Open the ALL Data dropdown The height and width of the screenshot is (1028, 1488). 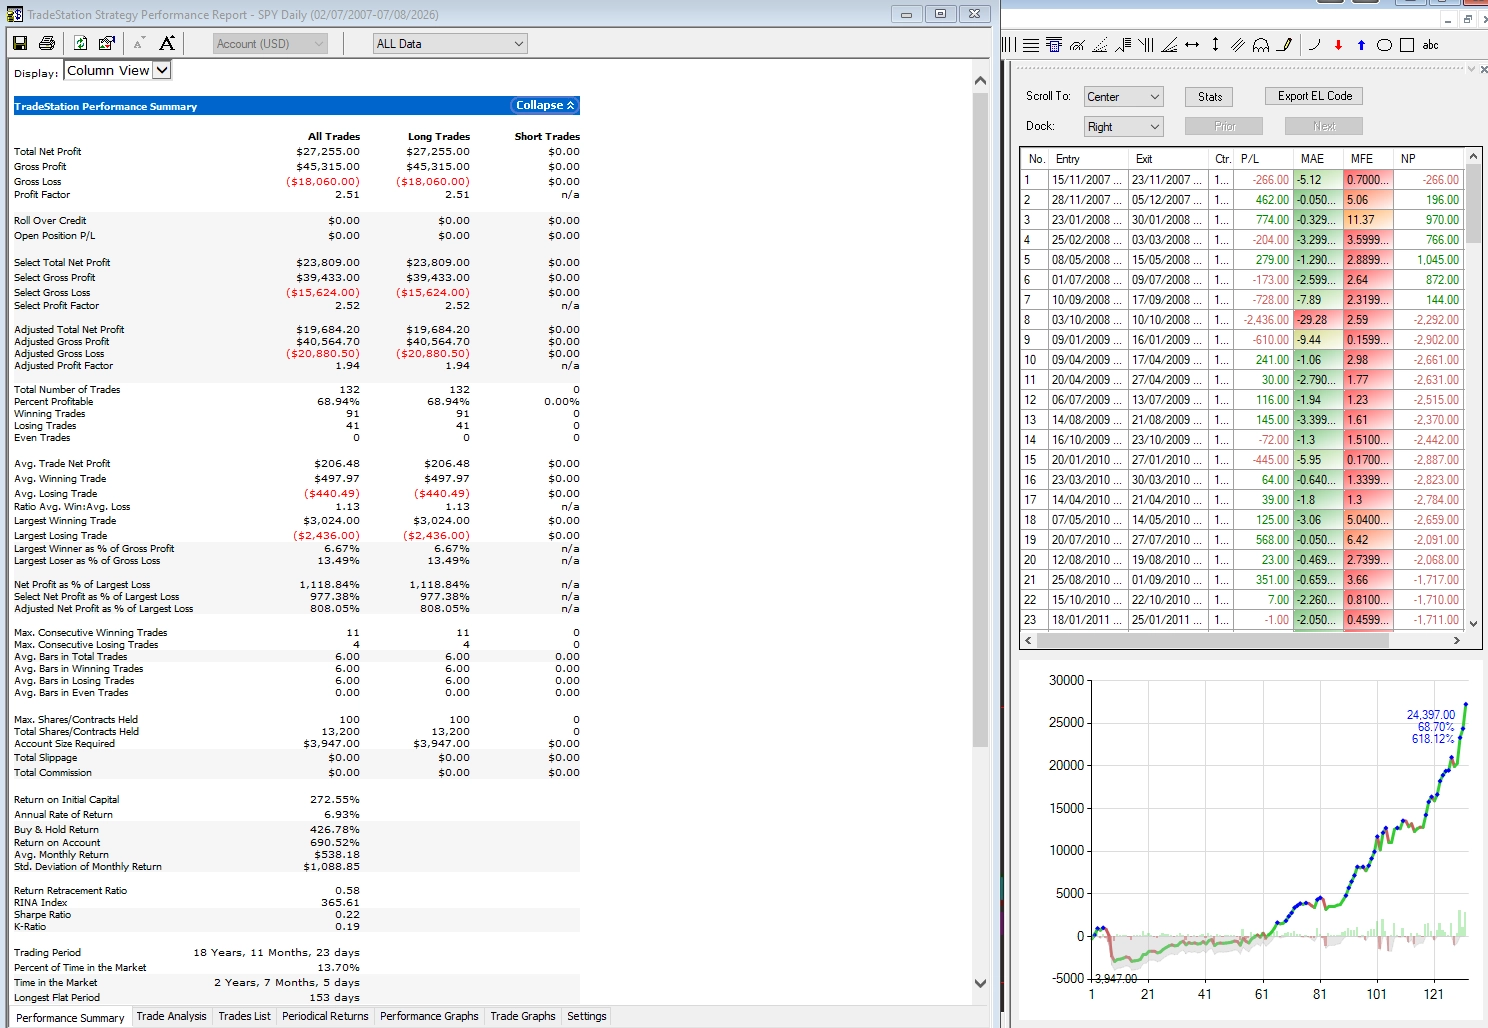pyautogui.click(x=450, y=44)
